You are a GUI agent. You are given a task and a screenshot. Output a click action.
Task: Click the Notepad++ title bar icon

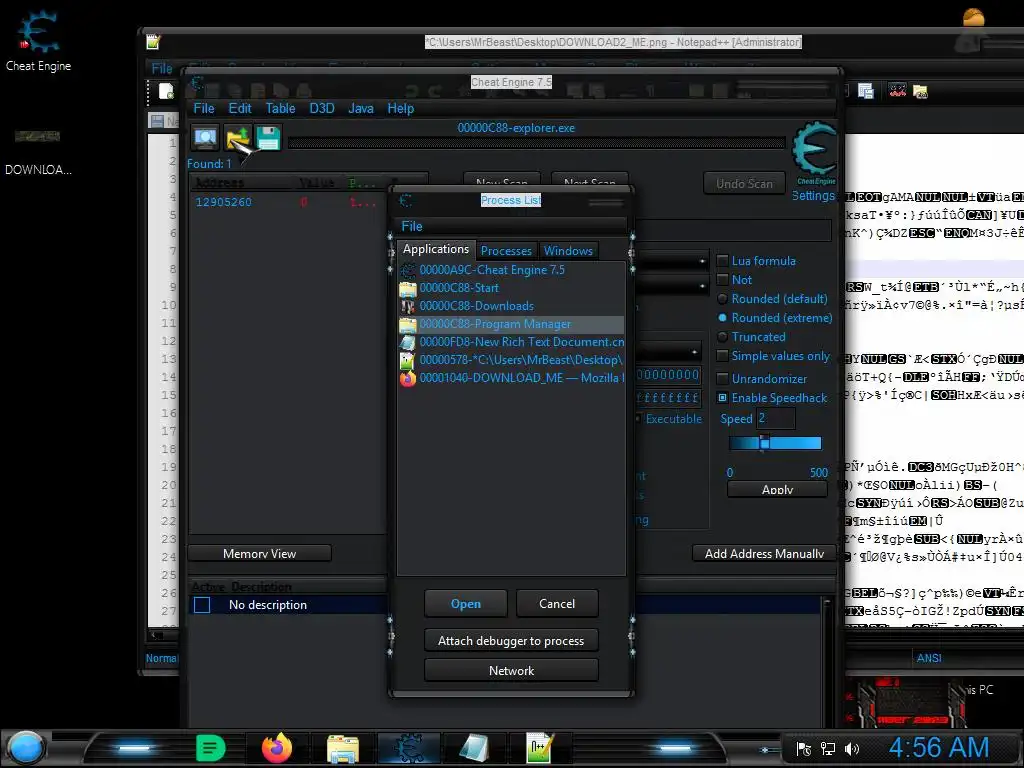tap(153, 42)
